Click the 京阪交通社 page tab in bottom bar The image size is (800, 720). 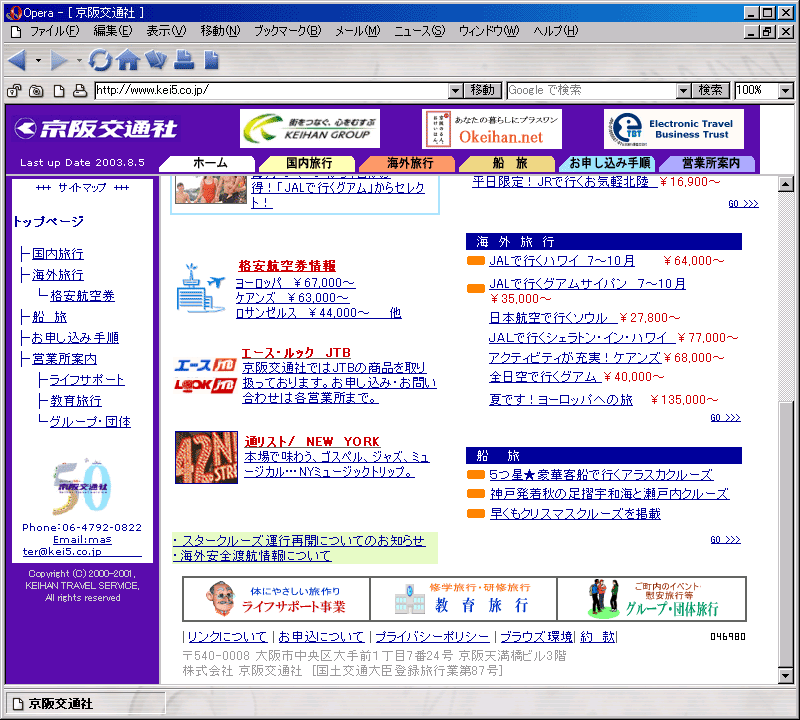pyautogui.click(x=85, y=704)
